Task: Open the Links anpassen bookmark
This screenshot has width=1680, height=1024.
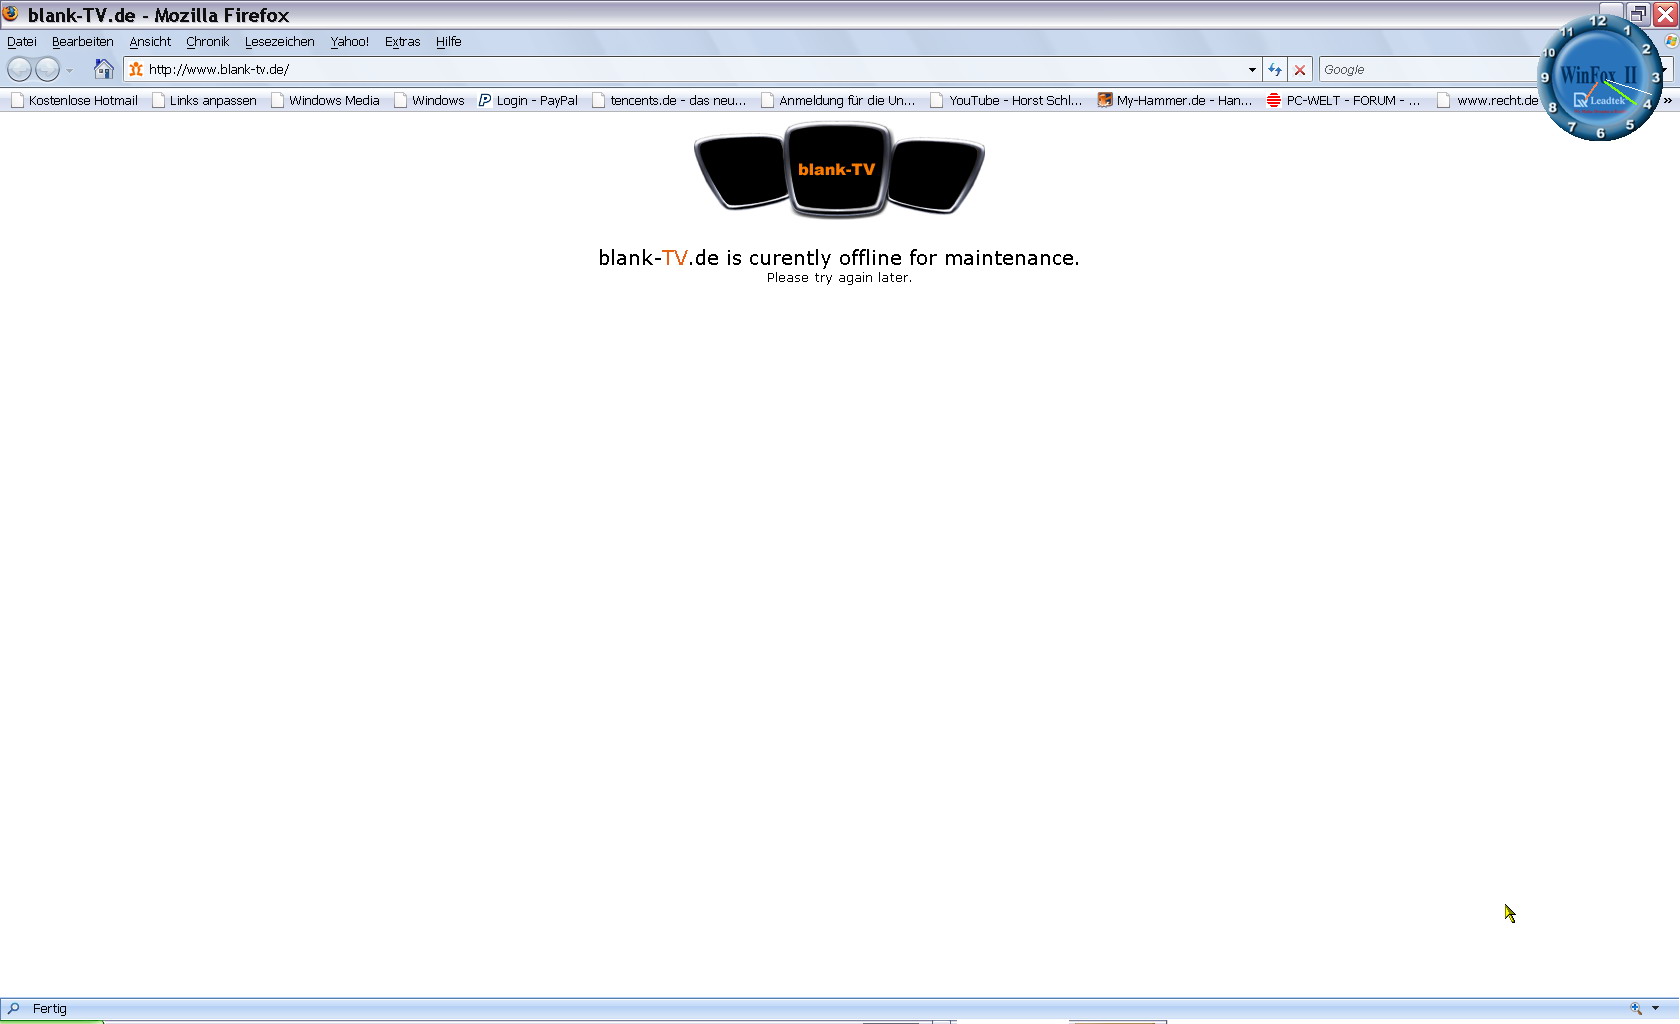Action: click(x=205, y=100)
